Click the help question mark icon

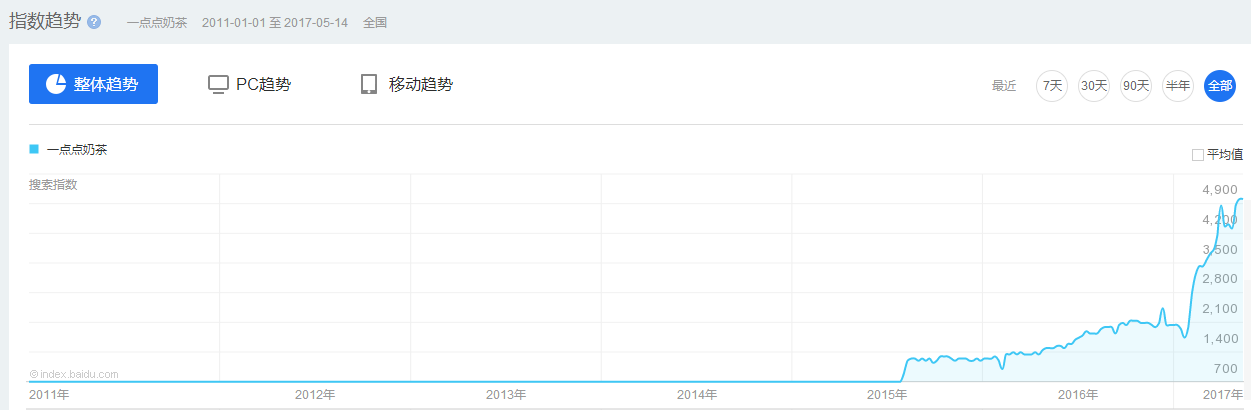[94, 22]
